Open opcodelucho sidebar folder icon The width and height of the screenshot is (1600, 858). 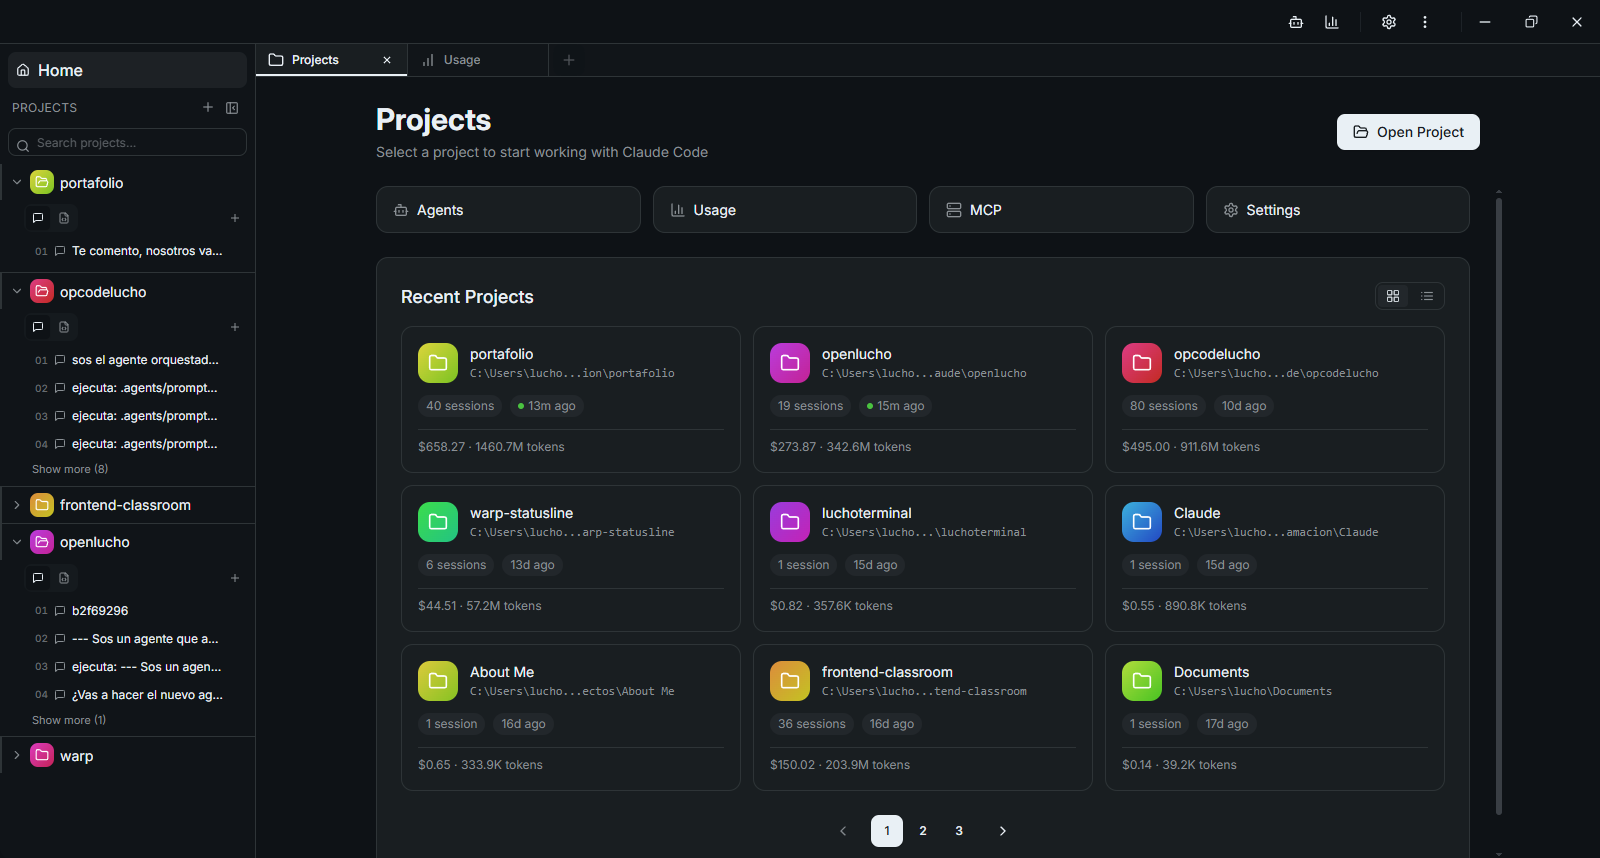click(x=42, y=291)
